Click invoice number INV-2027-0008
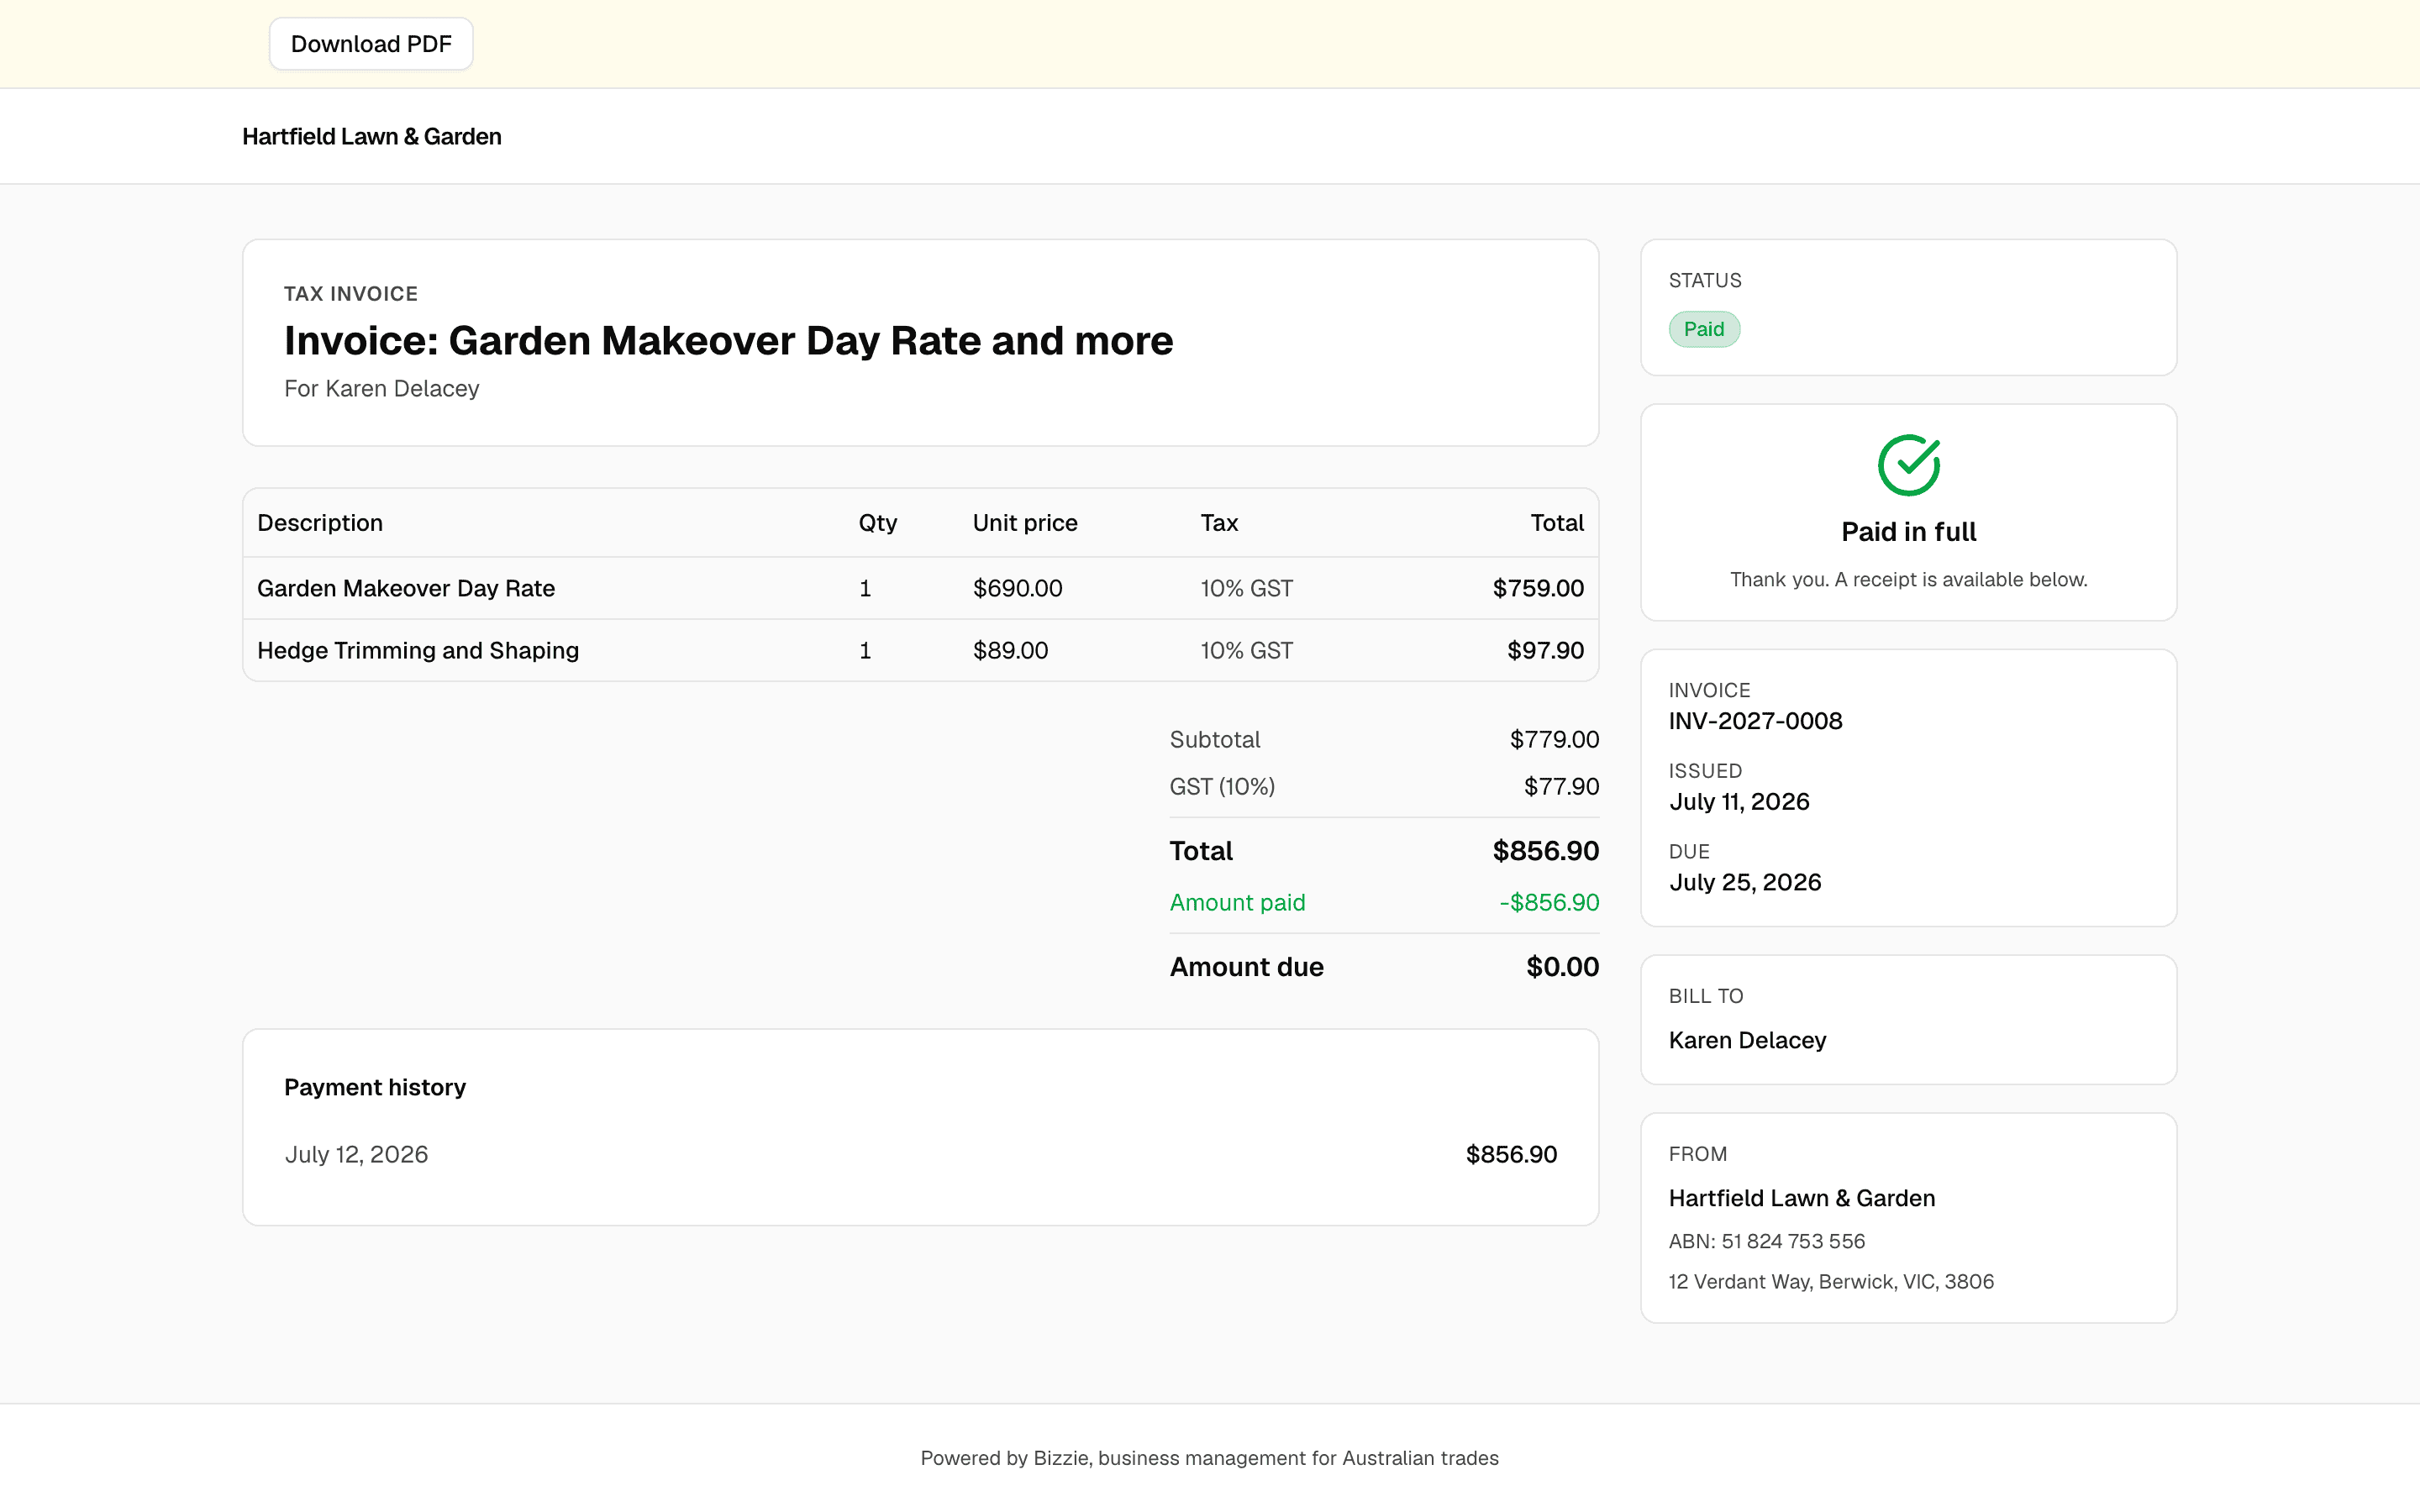 (1755, 721)
